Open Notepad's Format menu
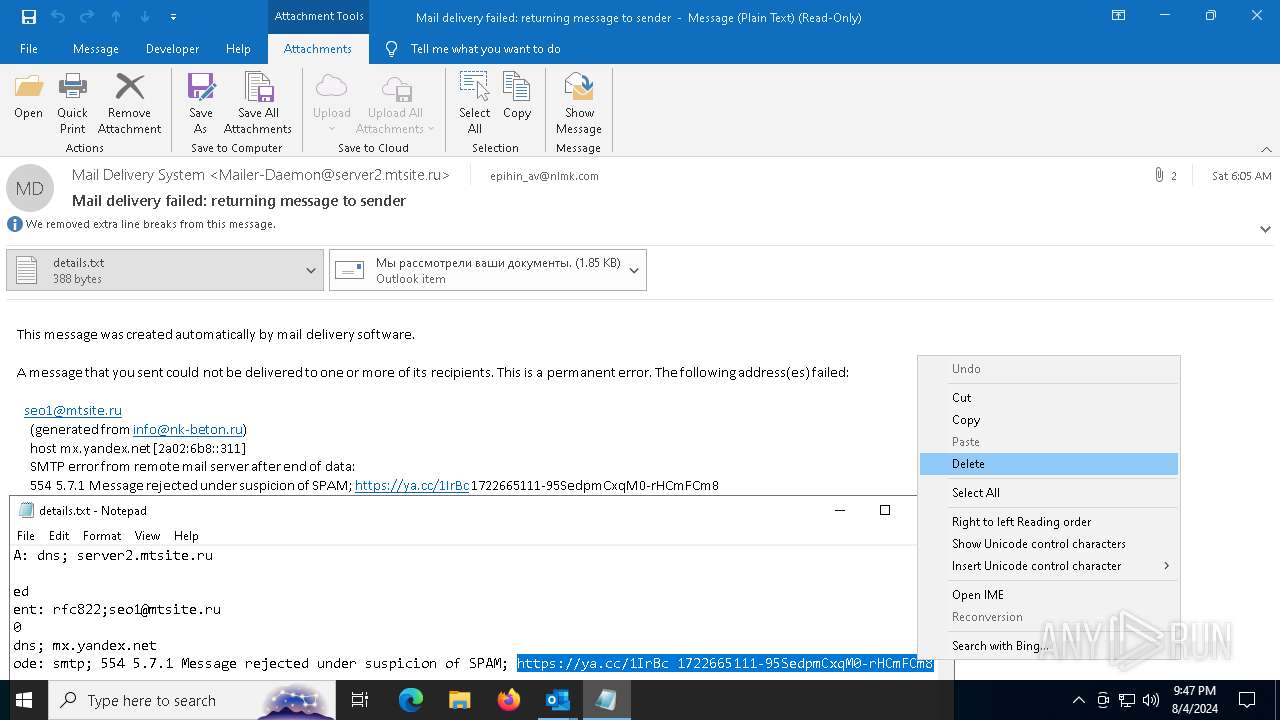The height and width of the screenshot is (720, 1280). coord(102,536)
